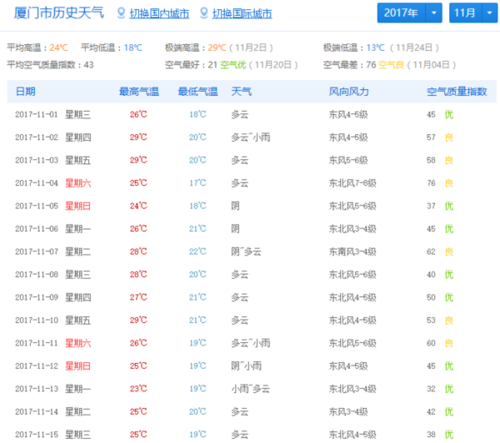Click the high temperature 23℃ for 2017-11-13

click(138, 389)
